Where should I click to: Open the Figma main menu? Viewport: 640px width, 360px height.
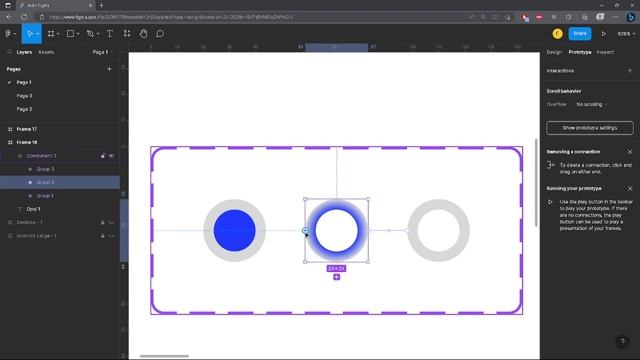[8, 34]
